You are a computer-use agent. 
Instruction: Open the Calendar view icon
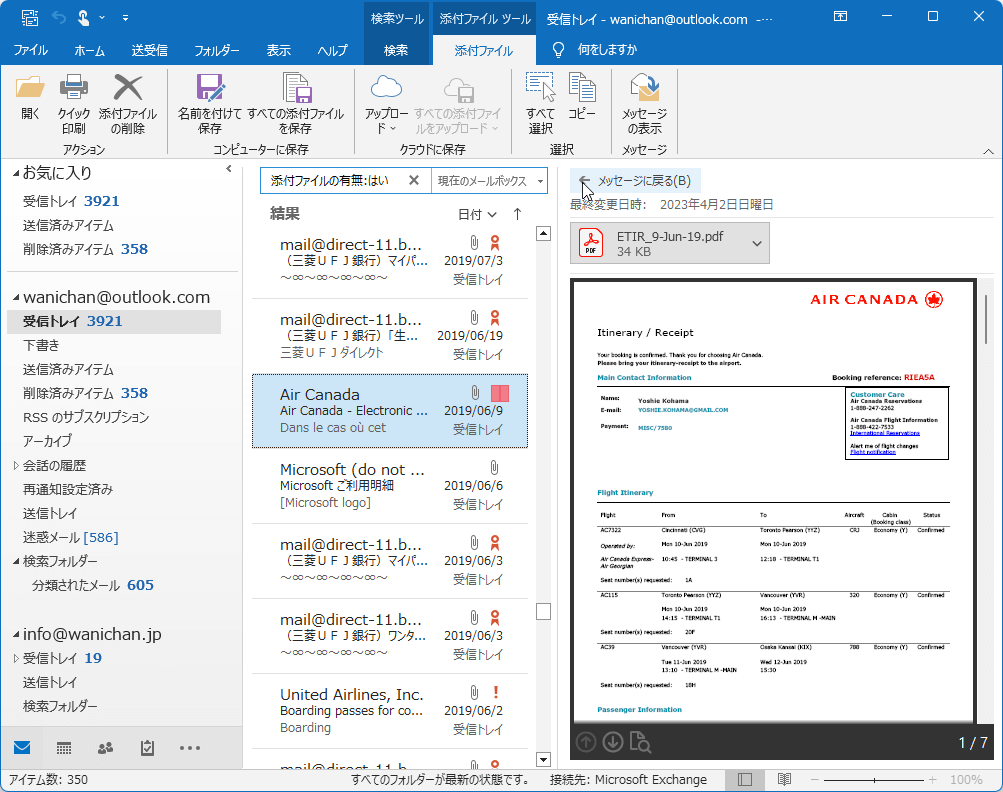(64, 748)
